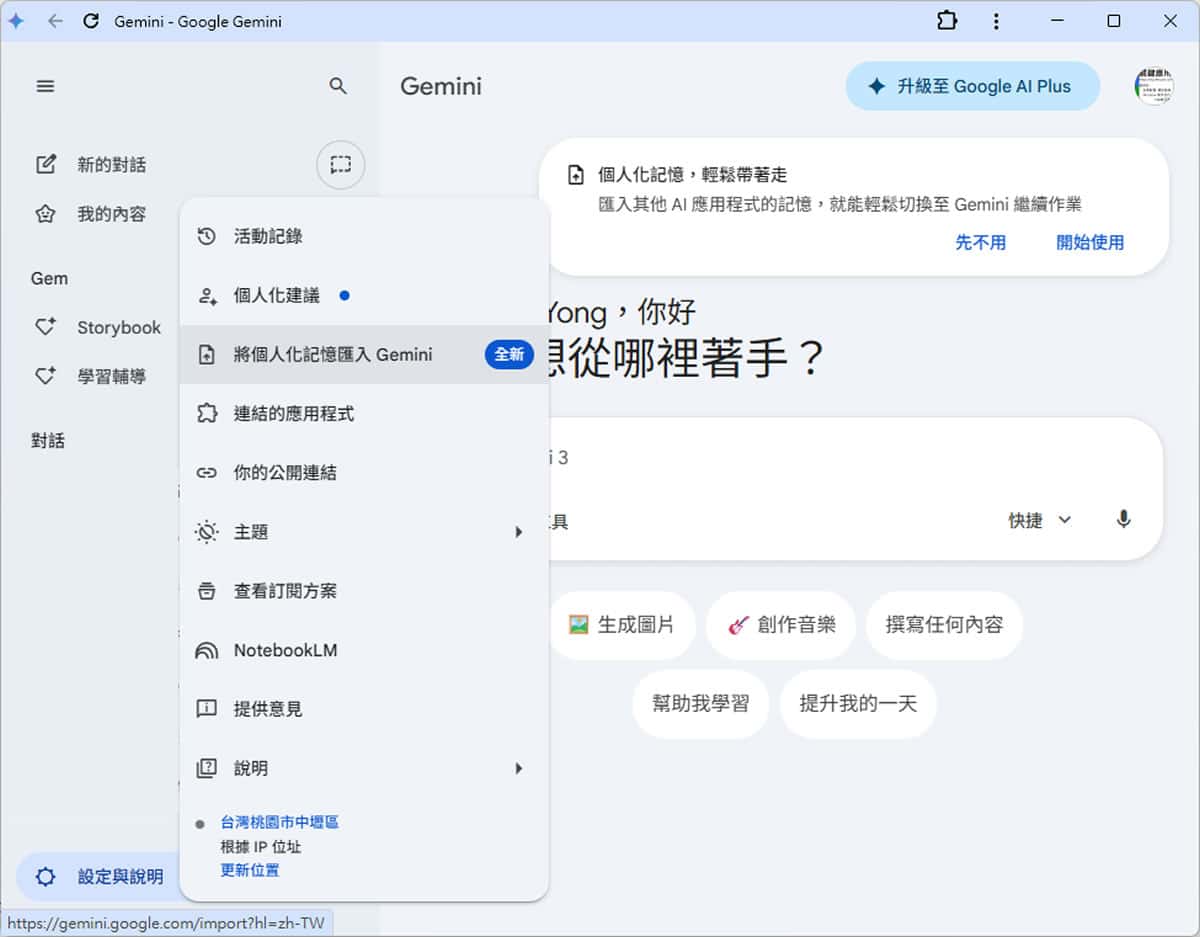This screenshot has height=937, width=1200.
Task: Open a temporary chat with dashed-square icon
Action: [x=340, y=165]
